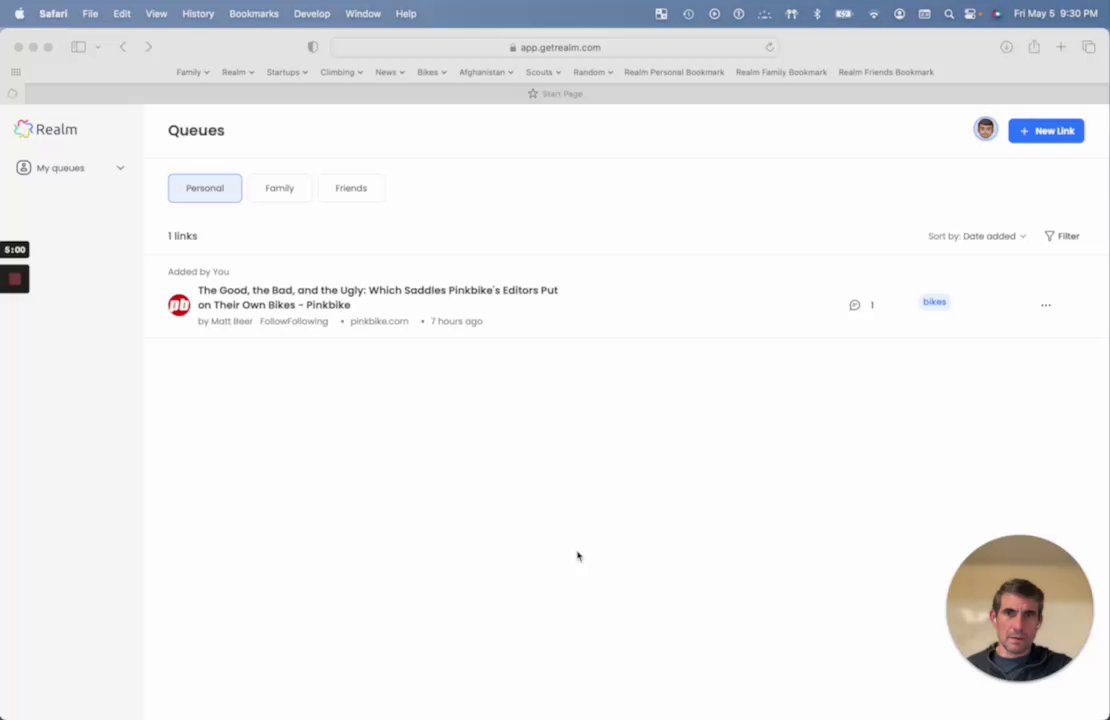Open a new tab with plus icon
The image size is (1110, 720).
pos(1060,47)
